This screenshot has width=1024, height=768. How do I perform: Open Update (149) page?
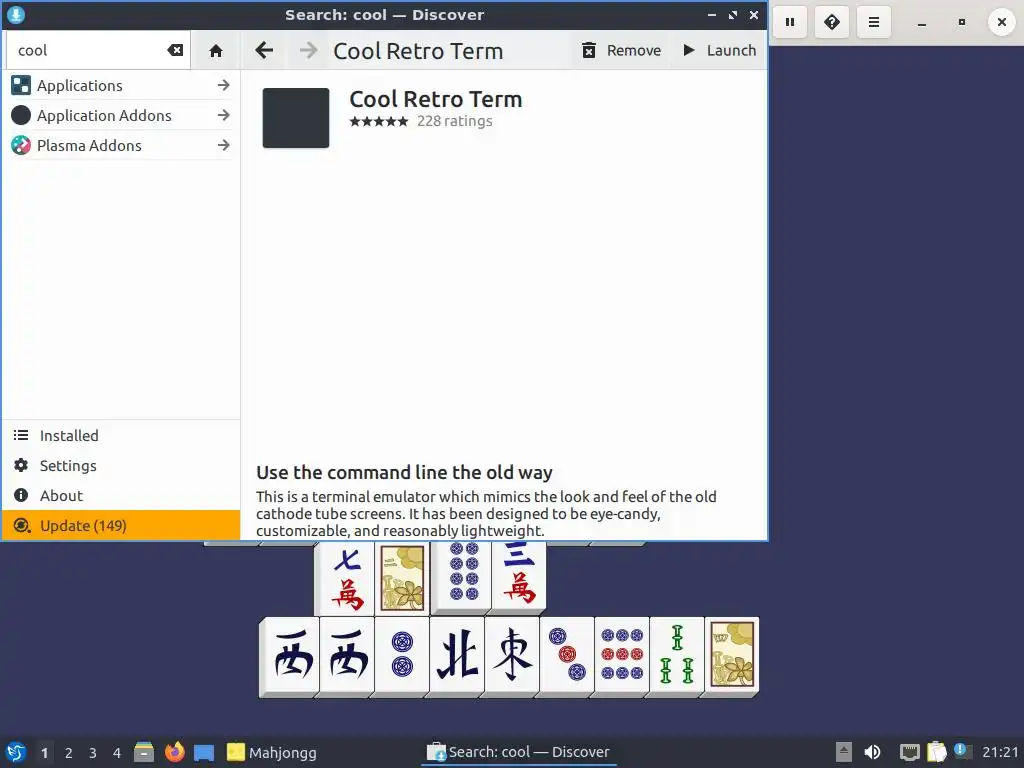pyautogui.click(x=121, y=526)
